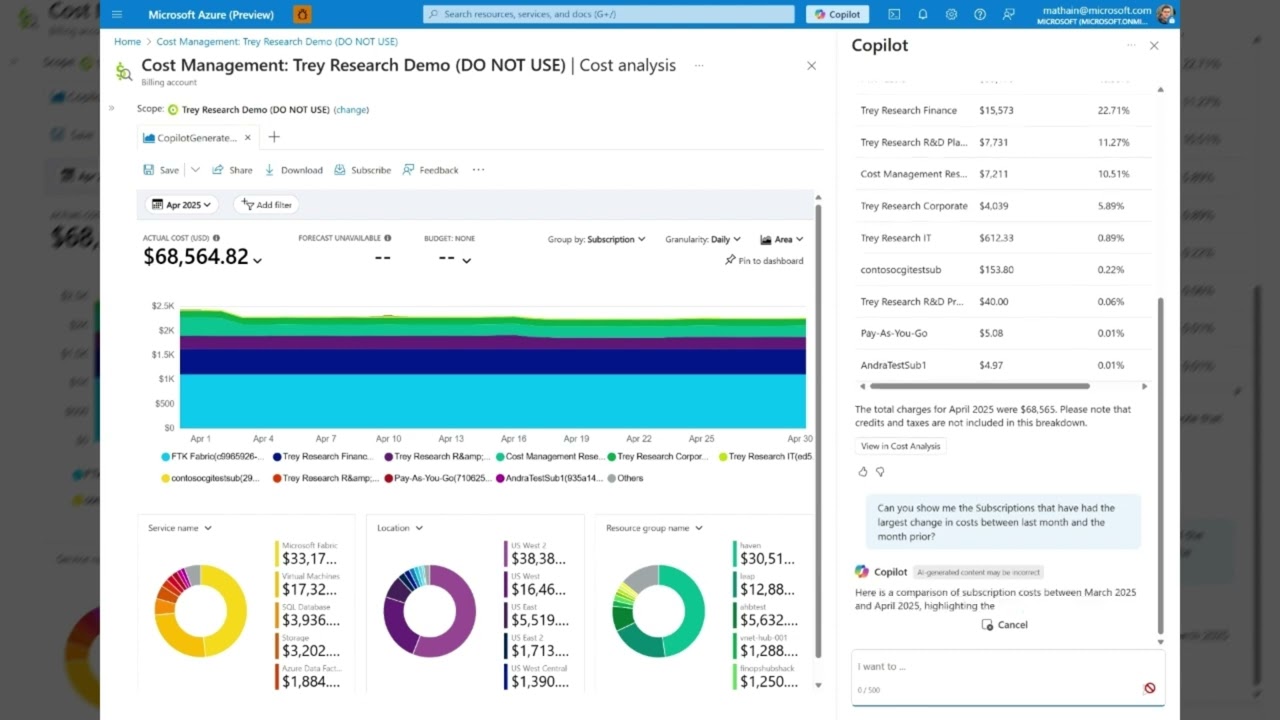Click the Copilot pane vertical scrollbar
The image size is (1280, 720).
pos(1160,465)
